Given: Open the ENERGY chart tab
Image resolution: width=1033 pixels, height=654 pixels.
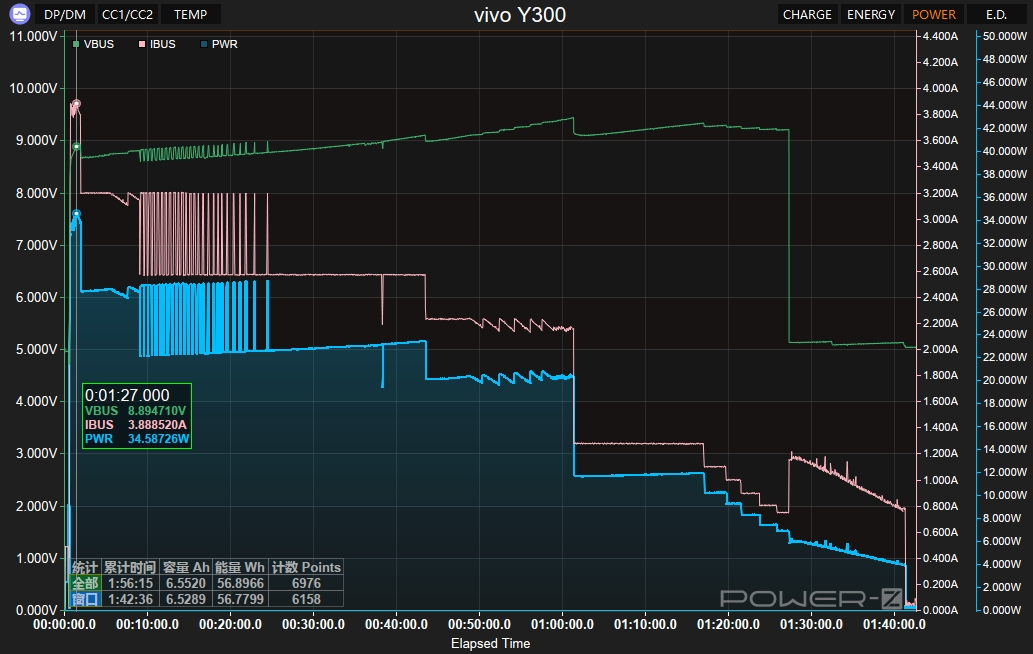Looking at the screenshot, I should point(871,14).
